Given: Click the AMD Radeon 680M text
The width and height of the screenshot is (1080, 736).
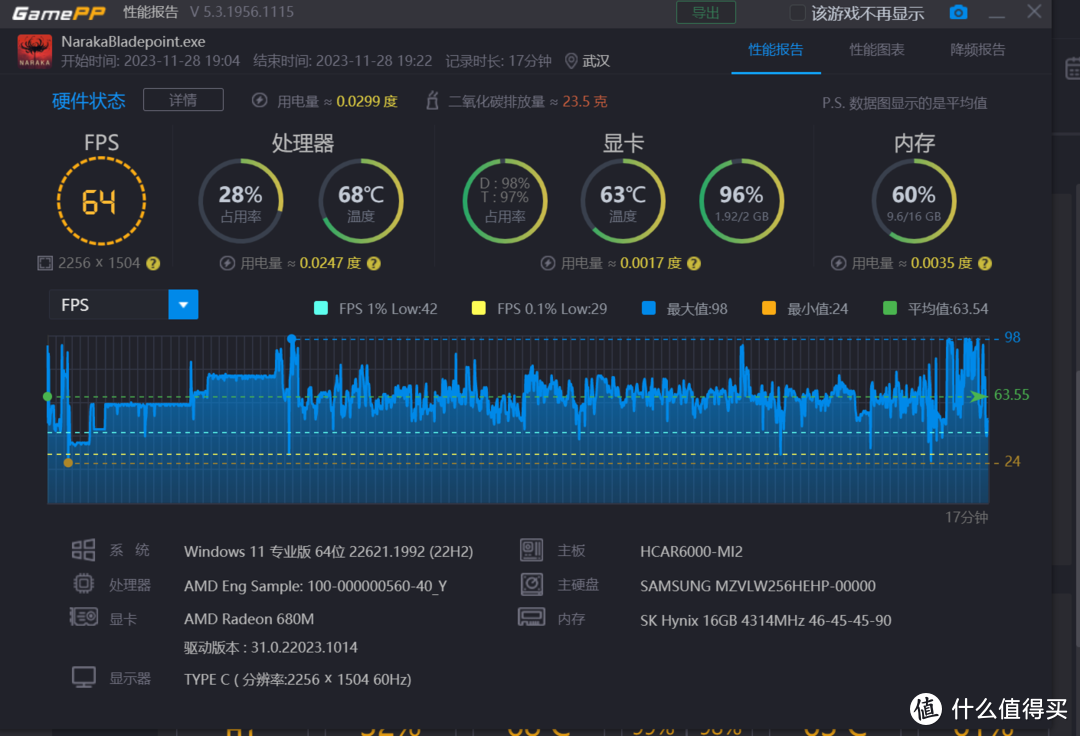Looking at the screenshot, I should click(x=249, y=619).
